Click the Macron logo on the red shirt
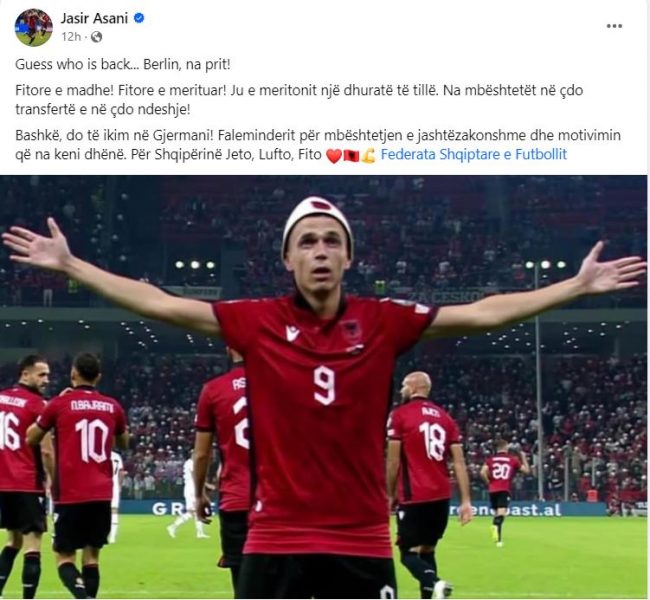Image resolution: width=650 pixels, height=600 pixels. click(x=292, y=333)
